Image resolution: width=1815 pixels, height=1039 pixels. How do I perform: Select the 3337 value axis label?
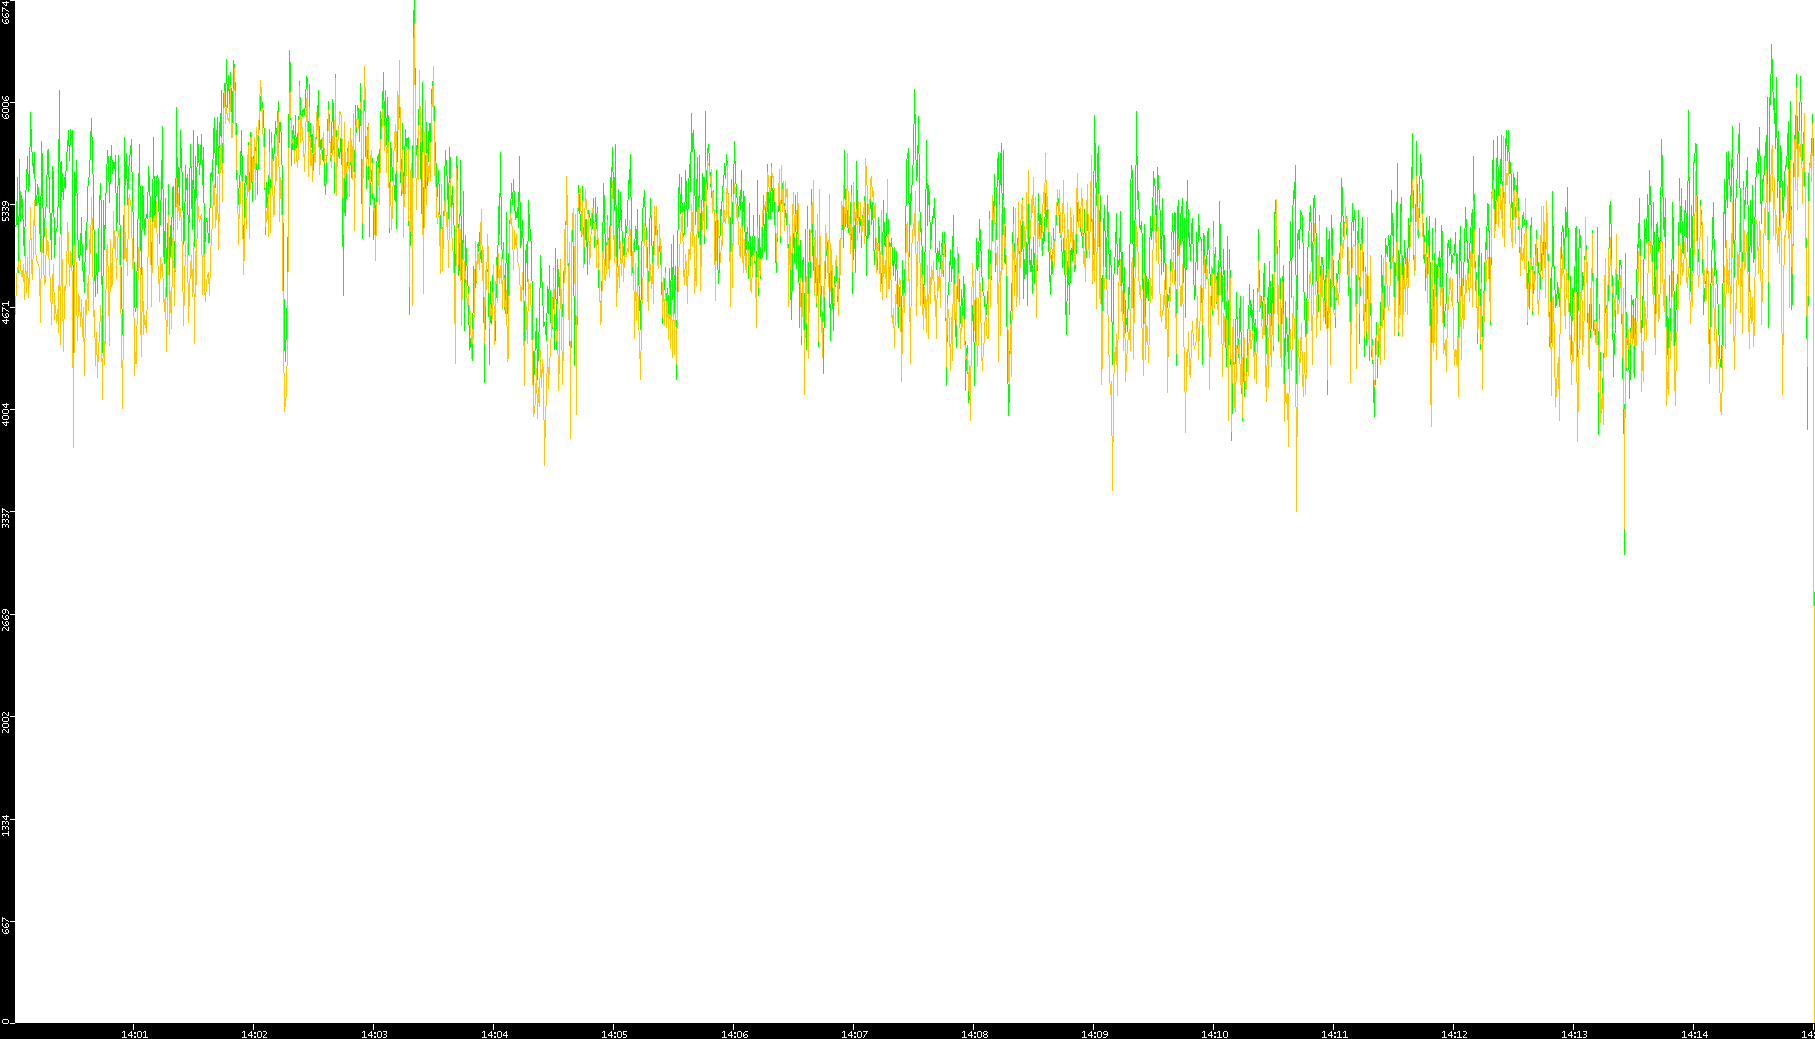[7, 517]
